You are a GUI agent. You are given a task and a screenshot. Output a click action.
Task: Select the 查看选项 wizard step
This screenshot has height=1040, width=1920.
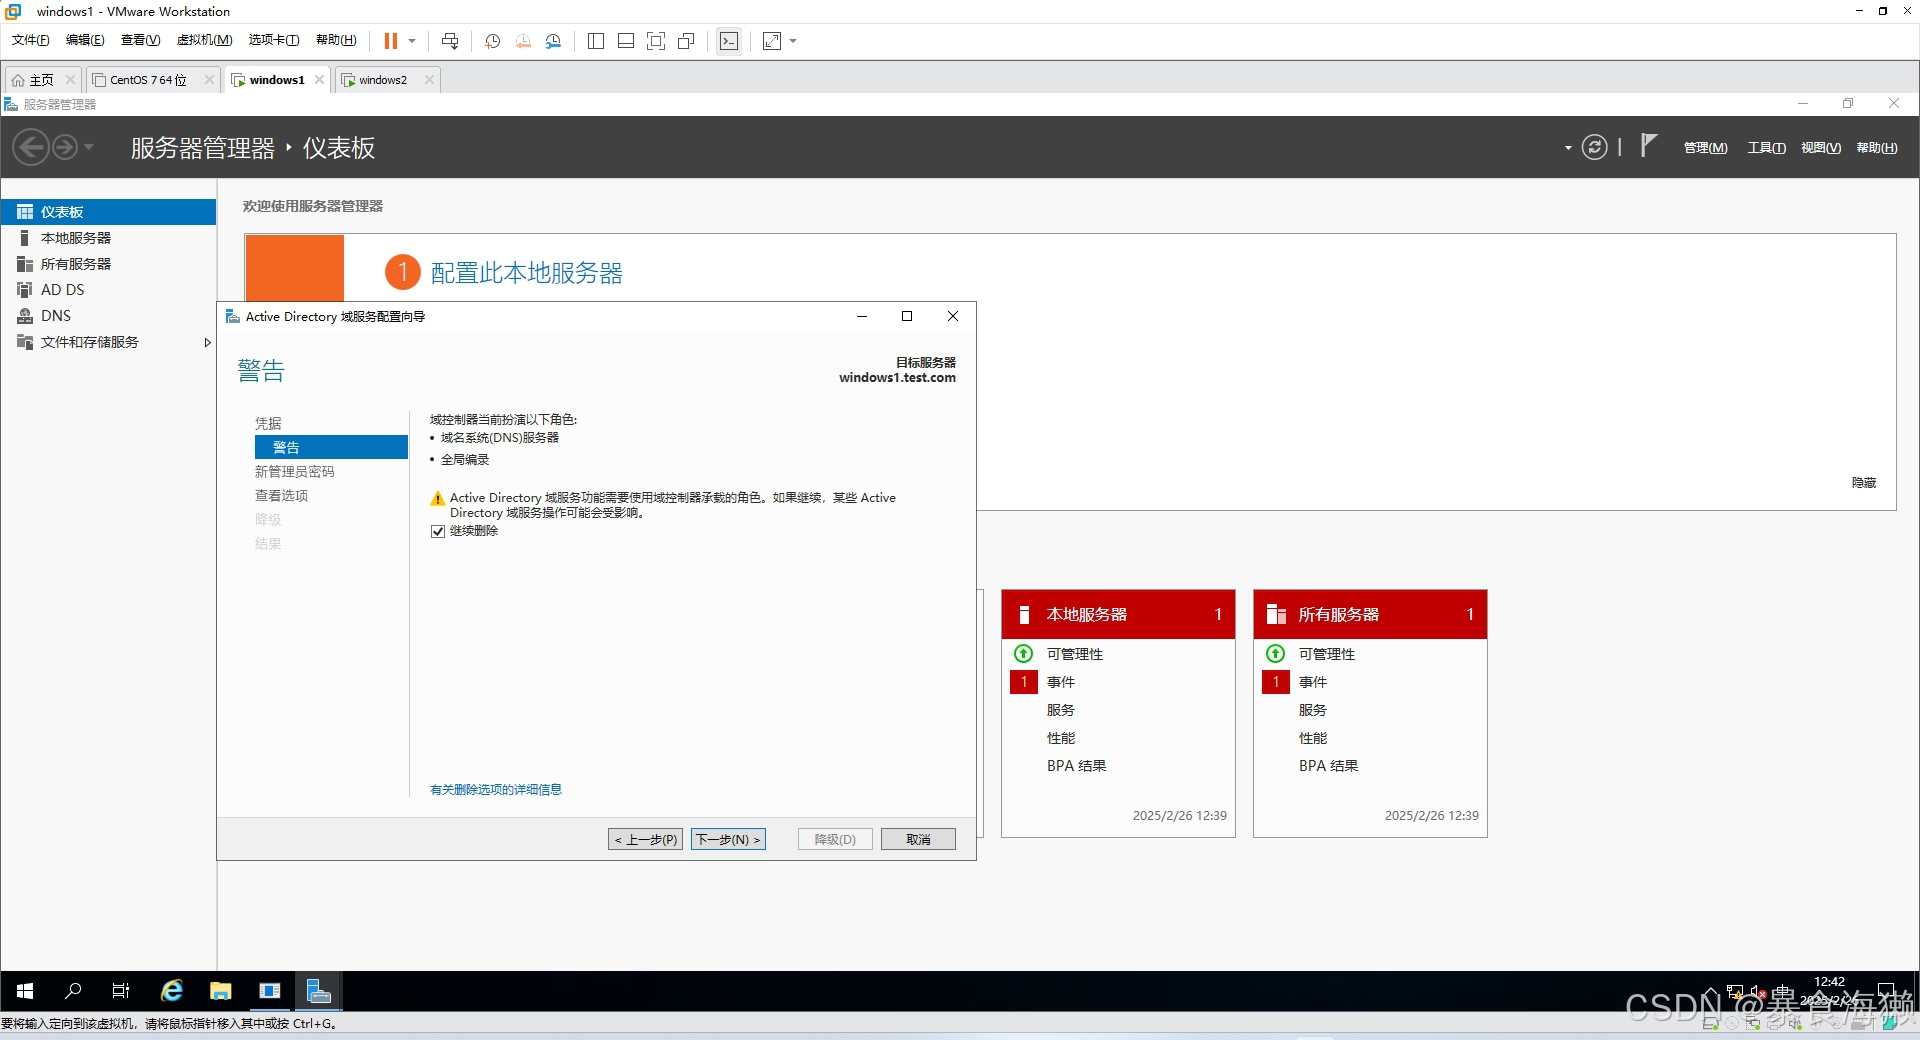tap(281, 496)
